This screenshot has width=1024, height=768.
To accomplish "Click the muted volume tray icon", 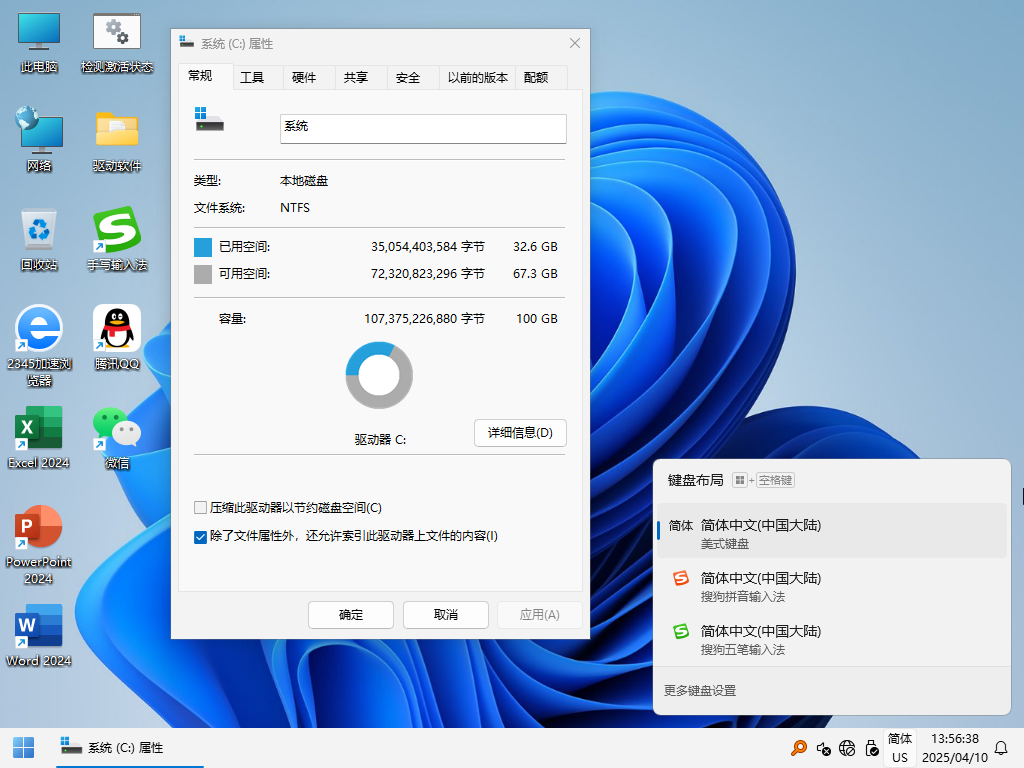I will click(x=824, y=748).
